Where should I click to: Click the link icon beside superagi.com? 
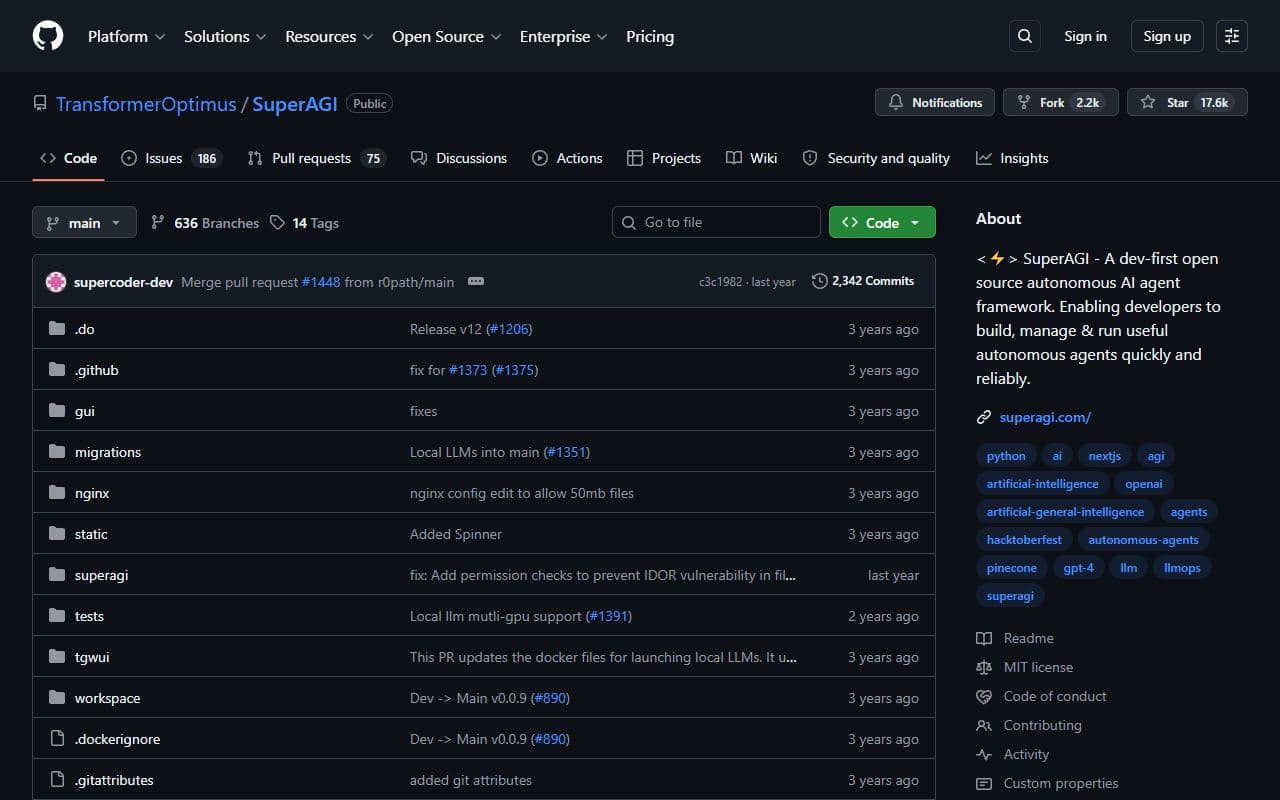(984, 417)
